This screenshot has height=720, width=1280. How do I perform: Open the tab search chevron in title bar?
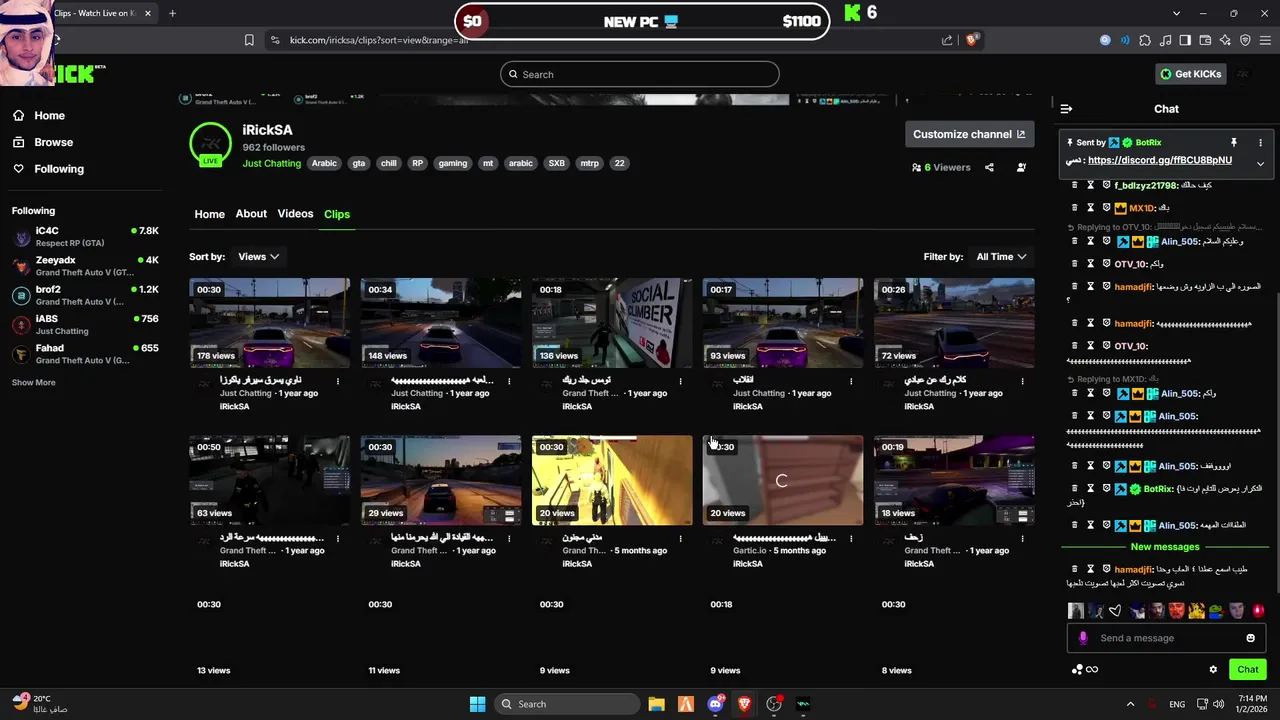[x=1176, y=13]
